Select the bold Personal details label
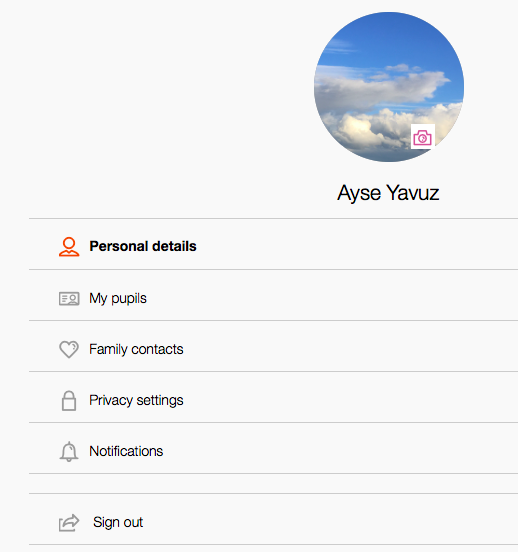 143,246
